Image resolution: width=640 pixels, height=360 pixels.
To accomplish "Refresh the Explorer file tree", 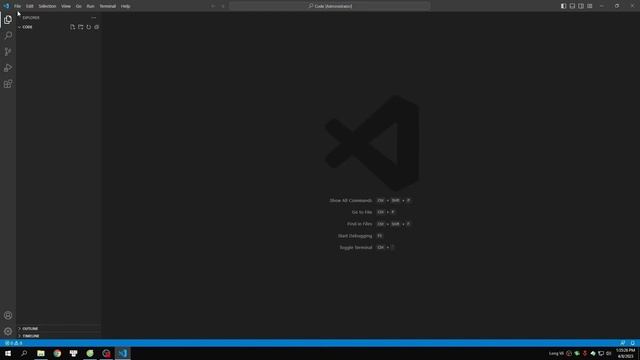I will (89, 27).
